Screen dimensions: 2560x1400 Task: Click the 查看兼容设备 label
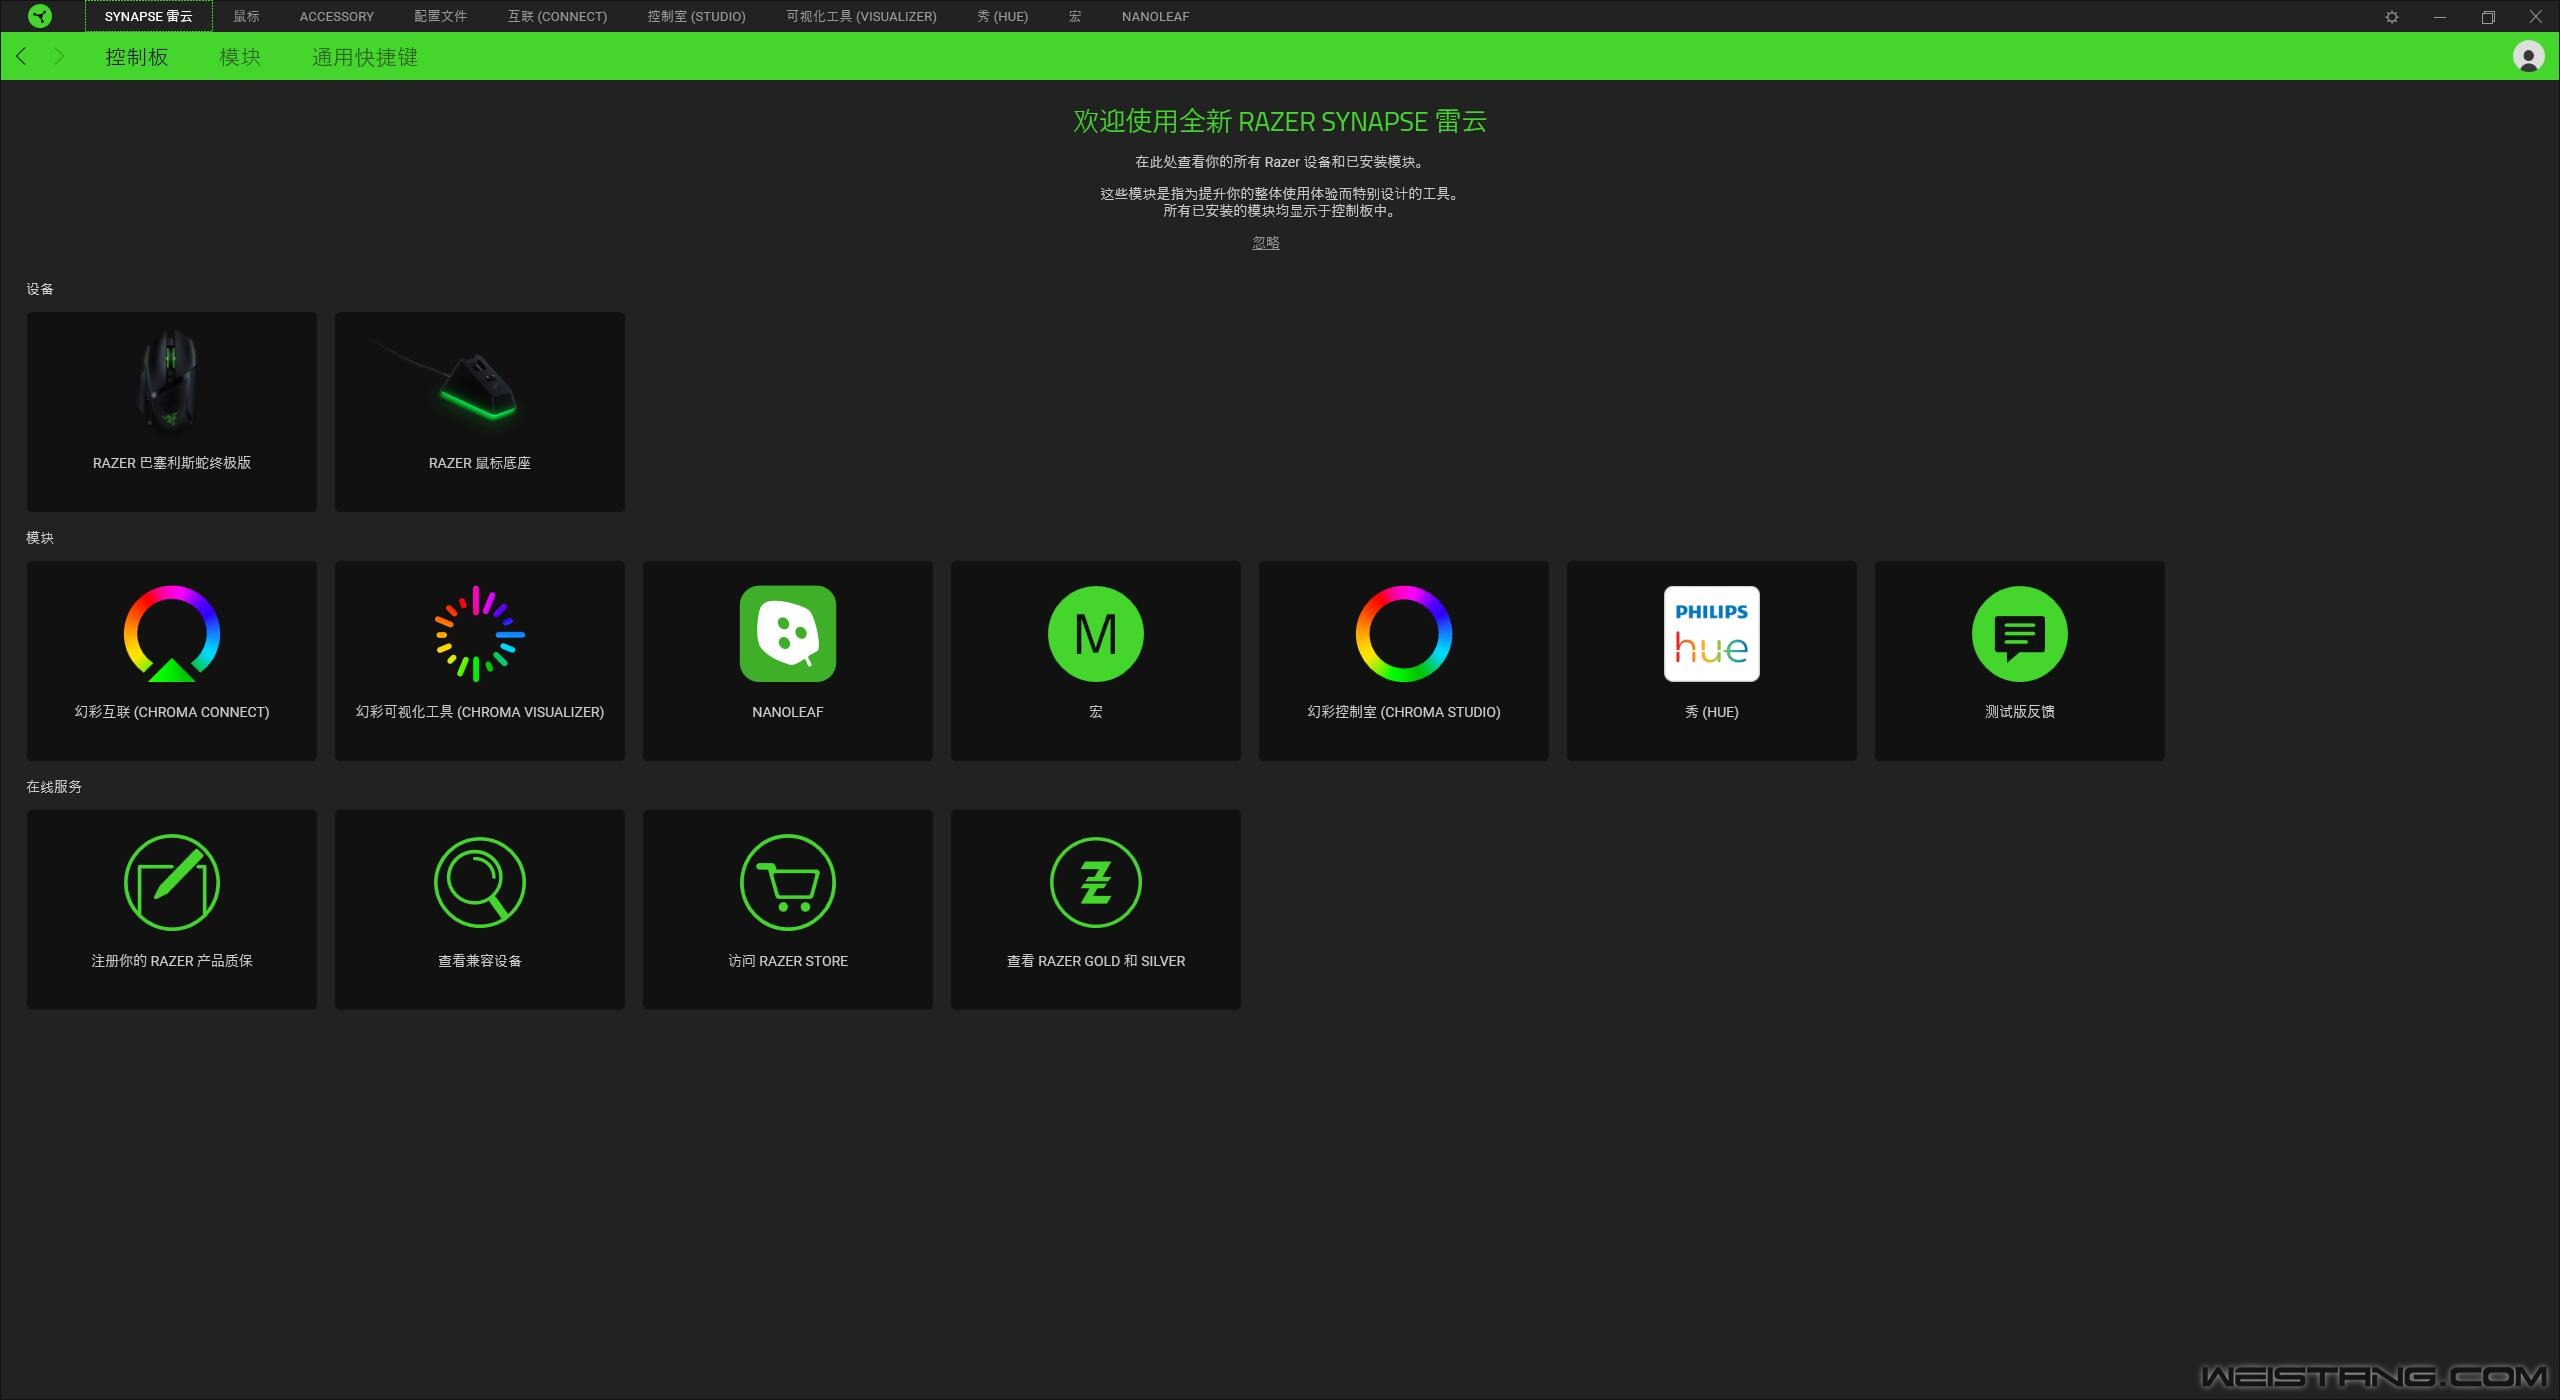(x=480, y=961)
